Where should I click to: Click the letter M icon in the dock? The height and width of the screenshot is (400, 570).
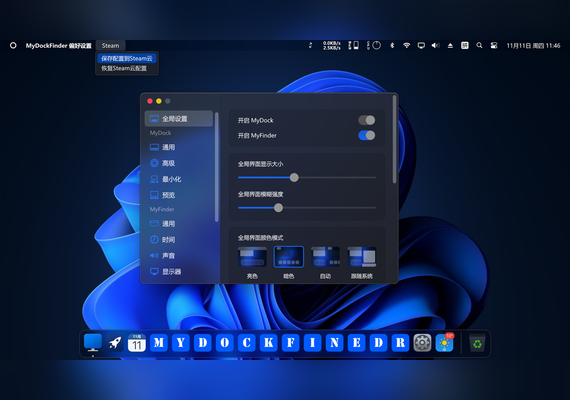tap(159, 343)
